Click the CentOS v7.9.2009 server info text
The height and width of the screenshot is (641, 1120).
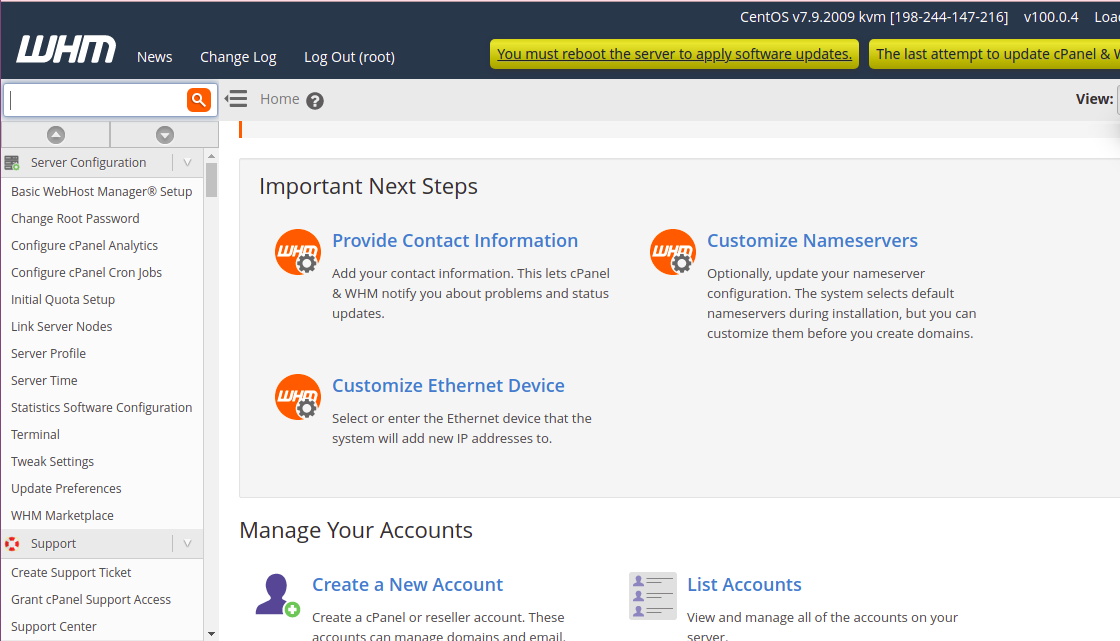coord(874,17)
